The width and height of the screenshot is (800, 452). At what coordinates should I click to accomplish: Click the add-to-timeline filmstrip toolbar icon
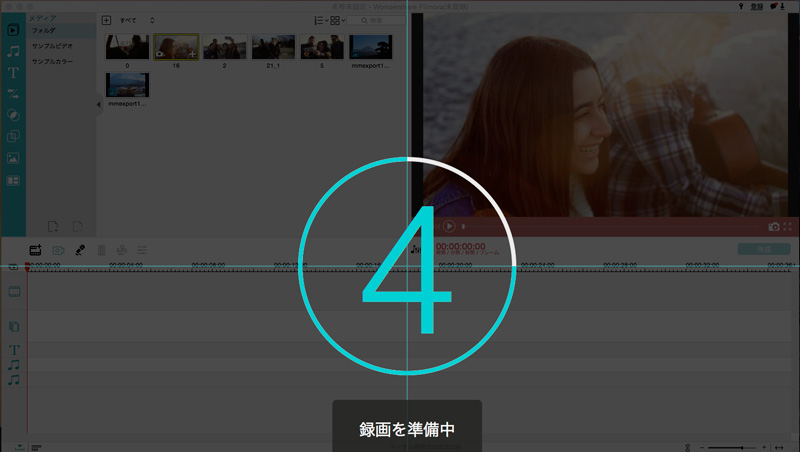[36, 250]
